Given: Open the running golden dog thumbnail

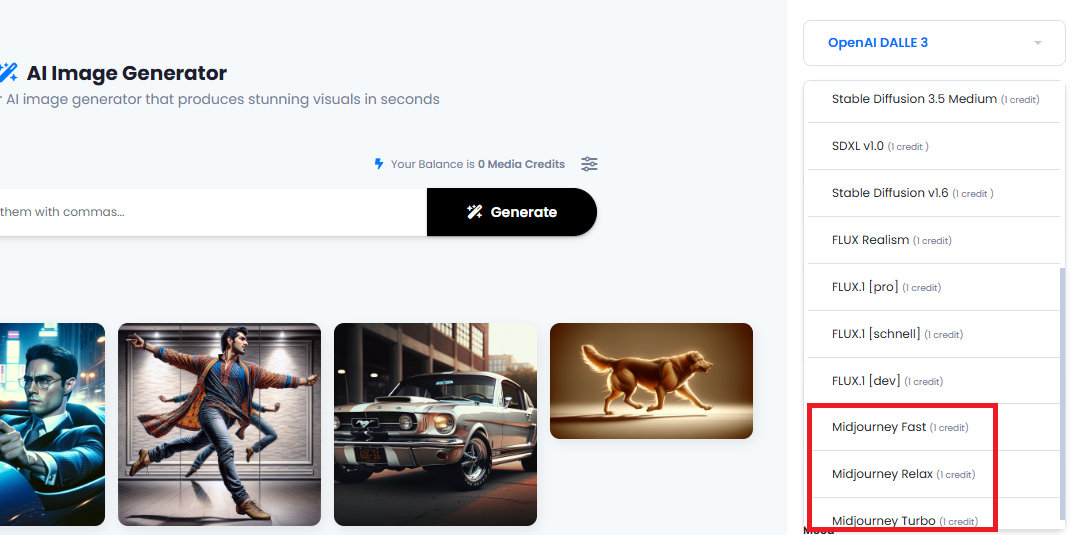Looking at the screenshot, I should (x=651, y=381).
